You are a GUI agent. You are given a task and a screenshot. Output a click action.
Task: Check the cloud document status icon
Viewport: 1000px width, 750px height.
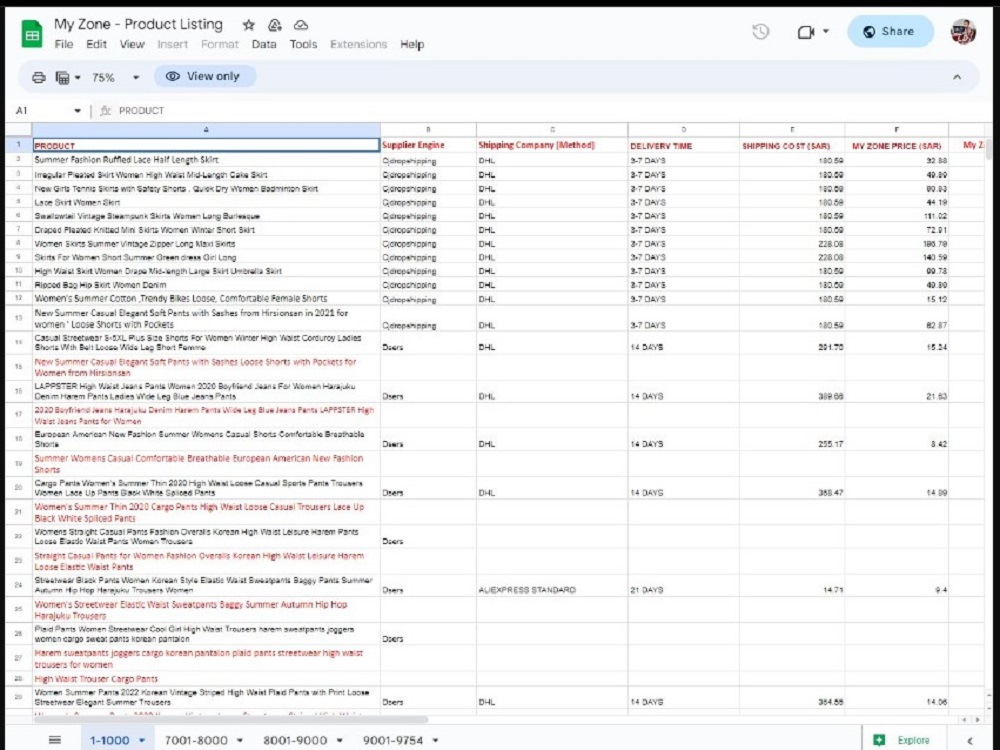(x=301, y=25)
